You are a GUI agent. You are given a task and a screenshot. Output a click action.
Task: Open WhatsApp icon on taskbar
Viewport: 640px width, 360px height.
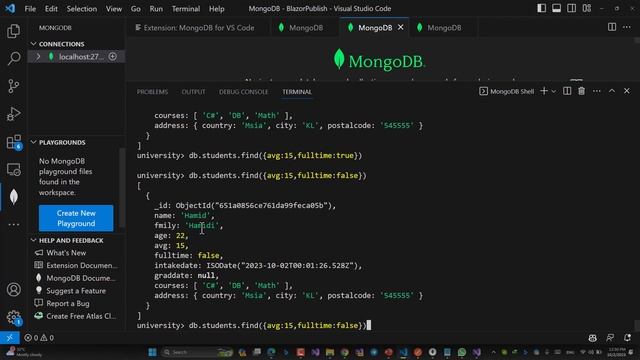[x=462, y=352]
